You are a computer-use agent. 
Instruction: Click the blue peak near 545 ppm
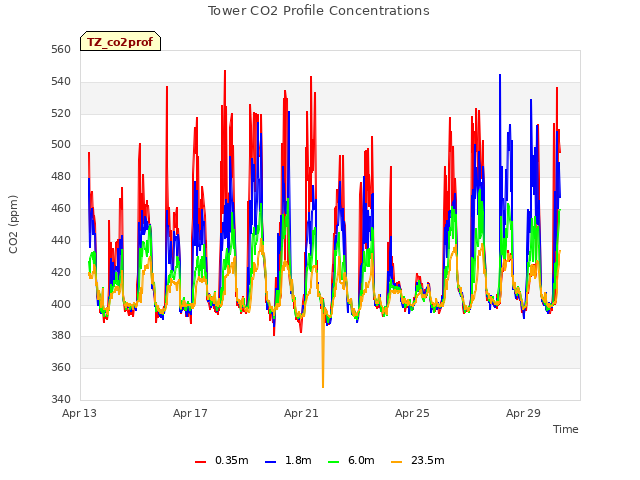pos(500,76)
